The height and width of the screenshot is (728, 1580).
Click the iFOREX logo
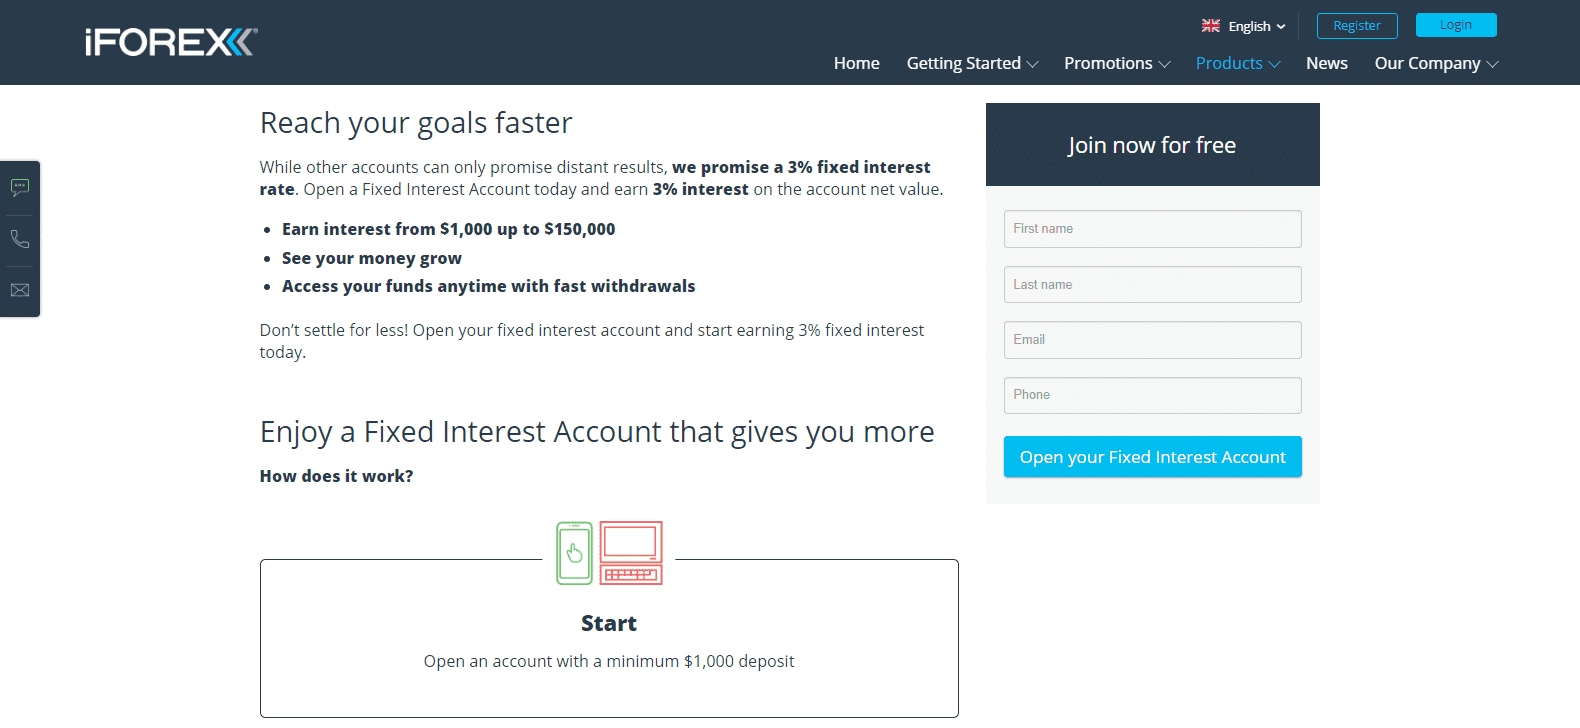click(171, 42)
